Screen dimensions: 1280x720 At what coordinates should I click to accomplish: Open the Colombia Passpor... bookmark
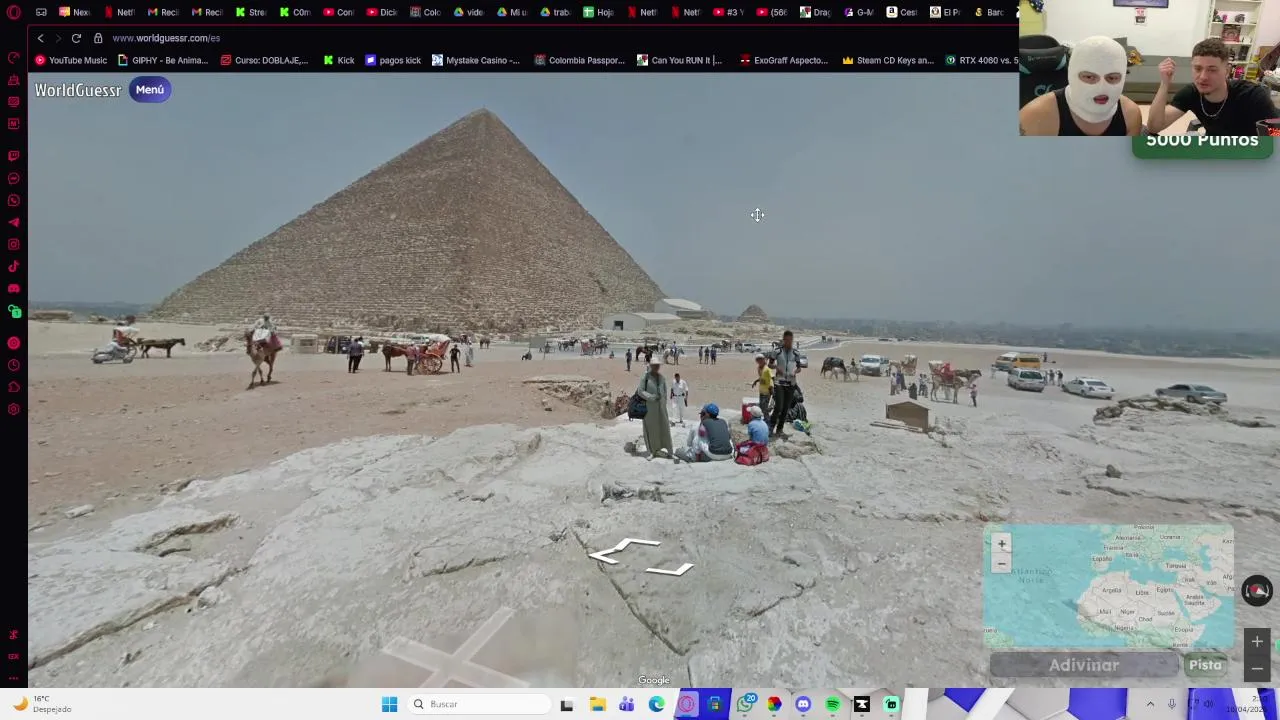[580, 60]
